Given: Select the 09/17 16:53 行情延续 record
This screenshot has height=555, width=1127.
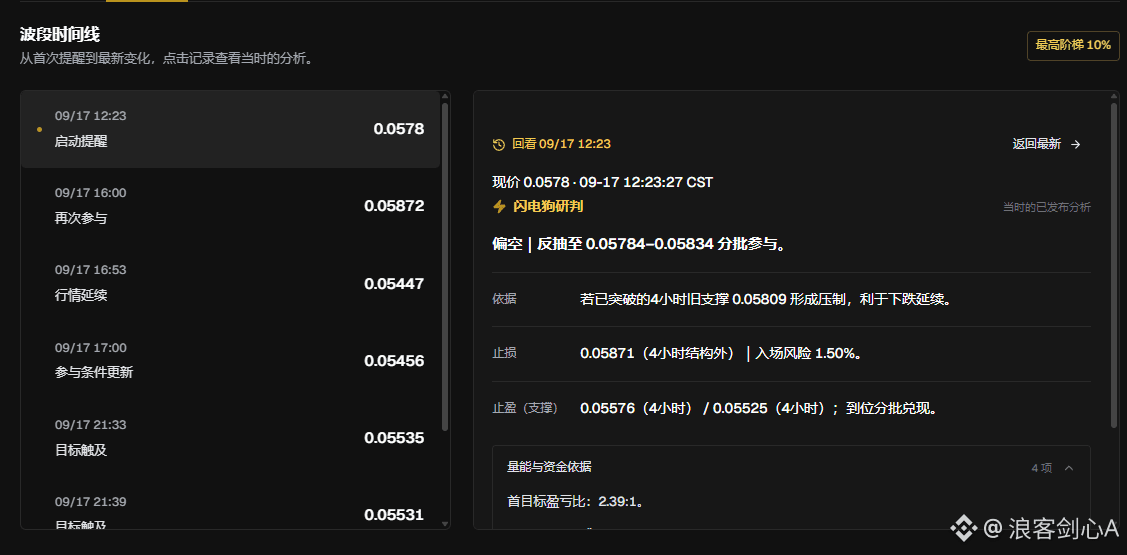Looking at the screenshot, I should coord(231,283).
